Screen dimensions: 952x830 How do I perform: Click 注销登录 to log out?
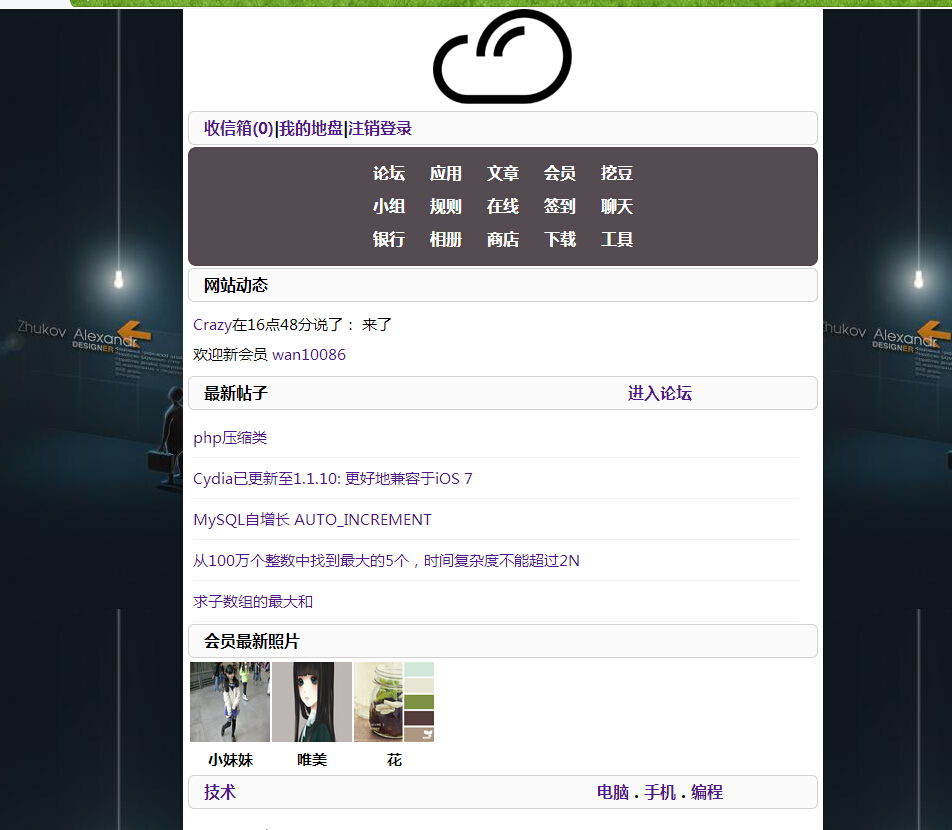tap(380, 129)
